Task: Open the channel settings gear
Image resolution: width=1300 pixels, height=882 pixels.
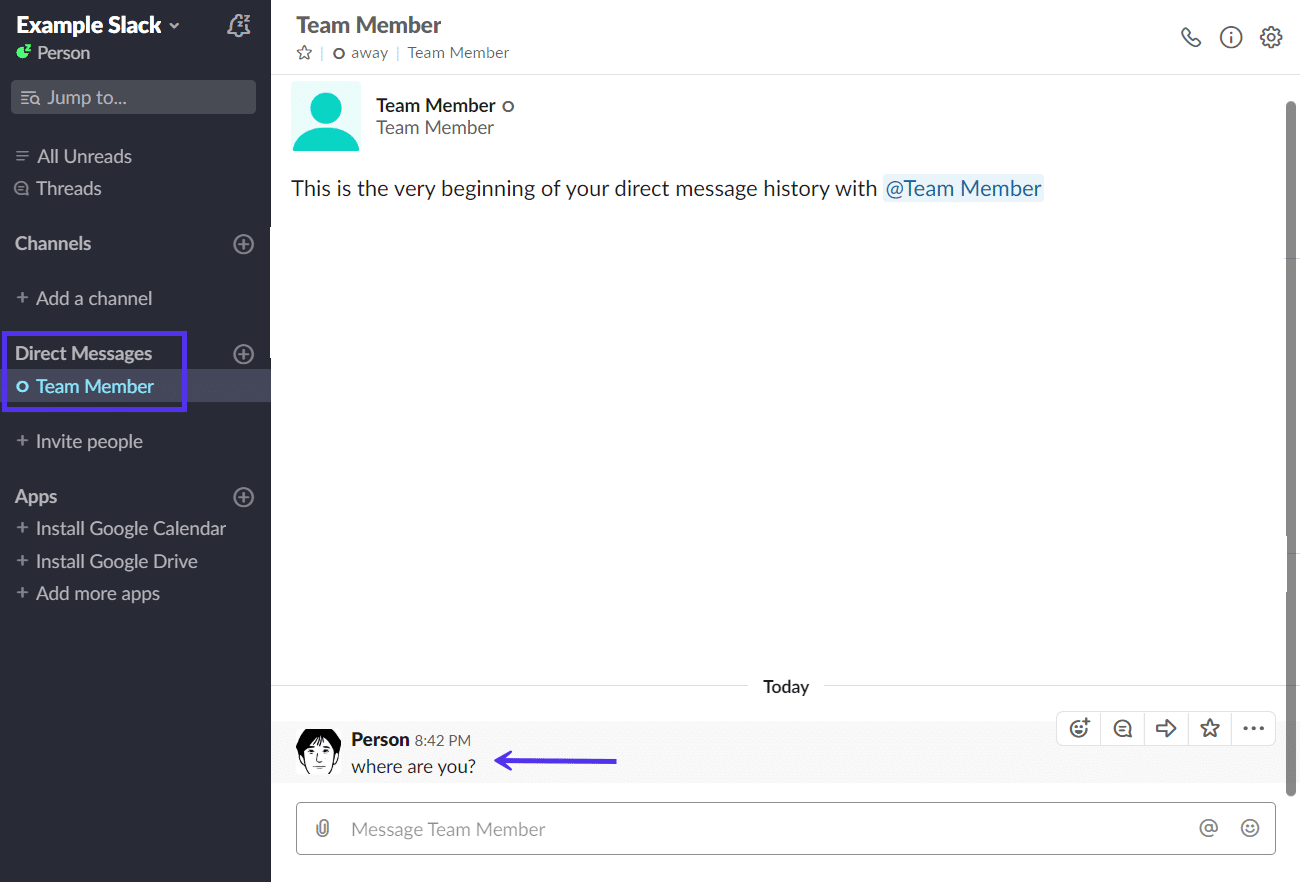Action: tap(1270, 36)
